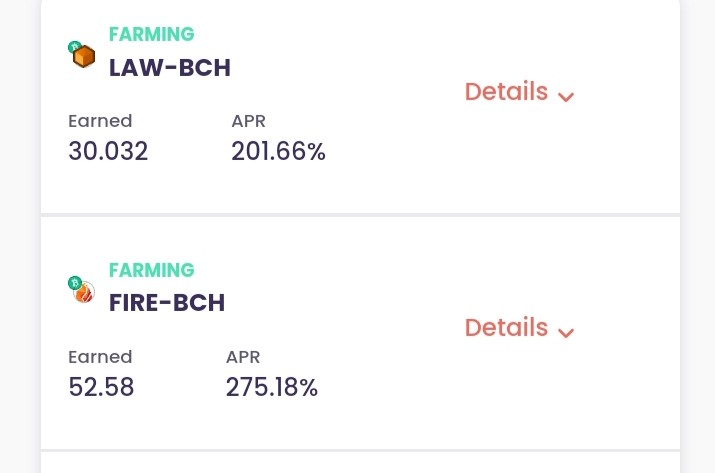715x473 pixels.
Task: Click the 30.032 earned value
Action: click(x=108, y=151)
